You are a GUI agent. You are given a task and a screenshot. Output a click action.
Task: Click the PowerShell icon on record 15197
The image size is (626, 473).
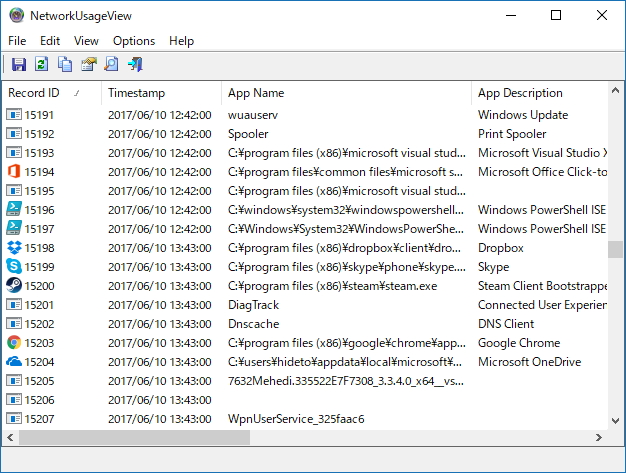coord(14,229)
